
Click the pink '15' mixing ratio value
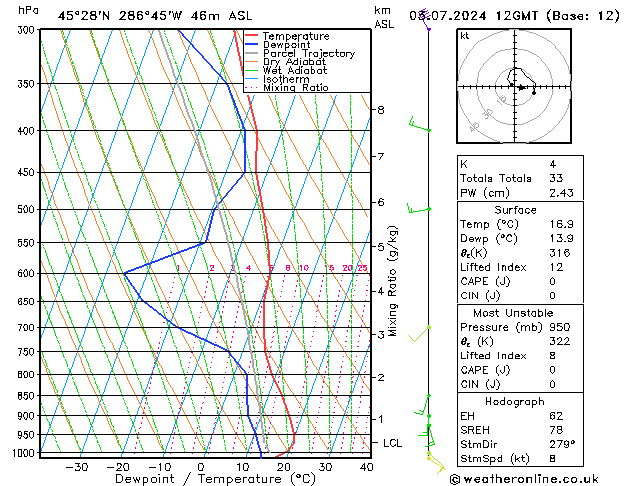point(329,268)
